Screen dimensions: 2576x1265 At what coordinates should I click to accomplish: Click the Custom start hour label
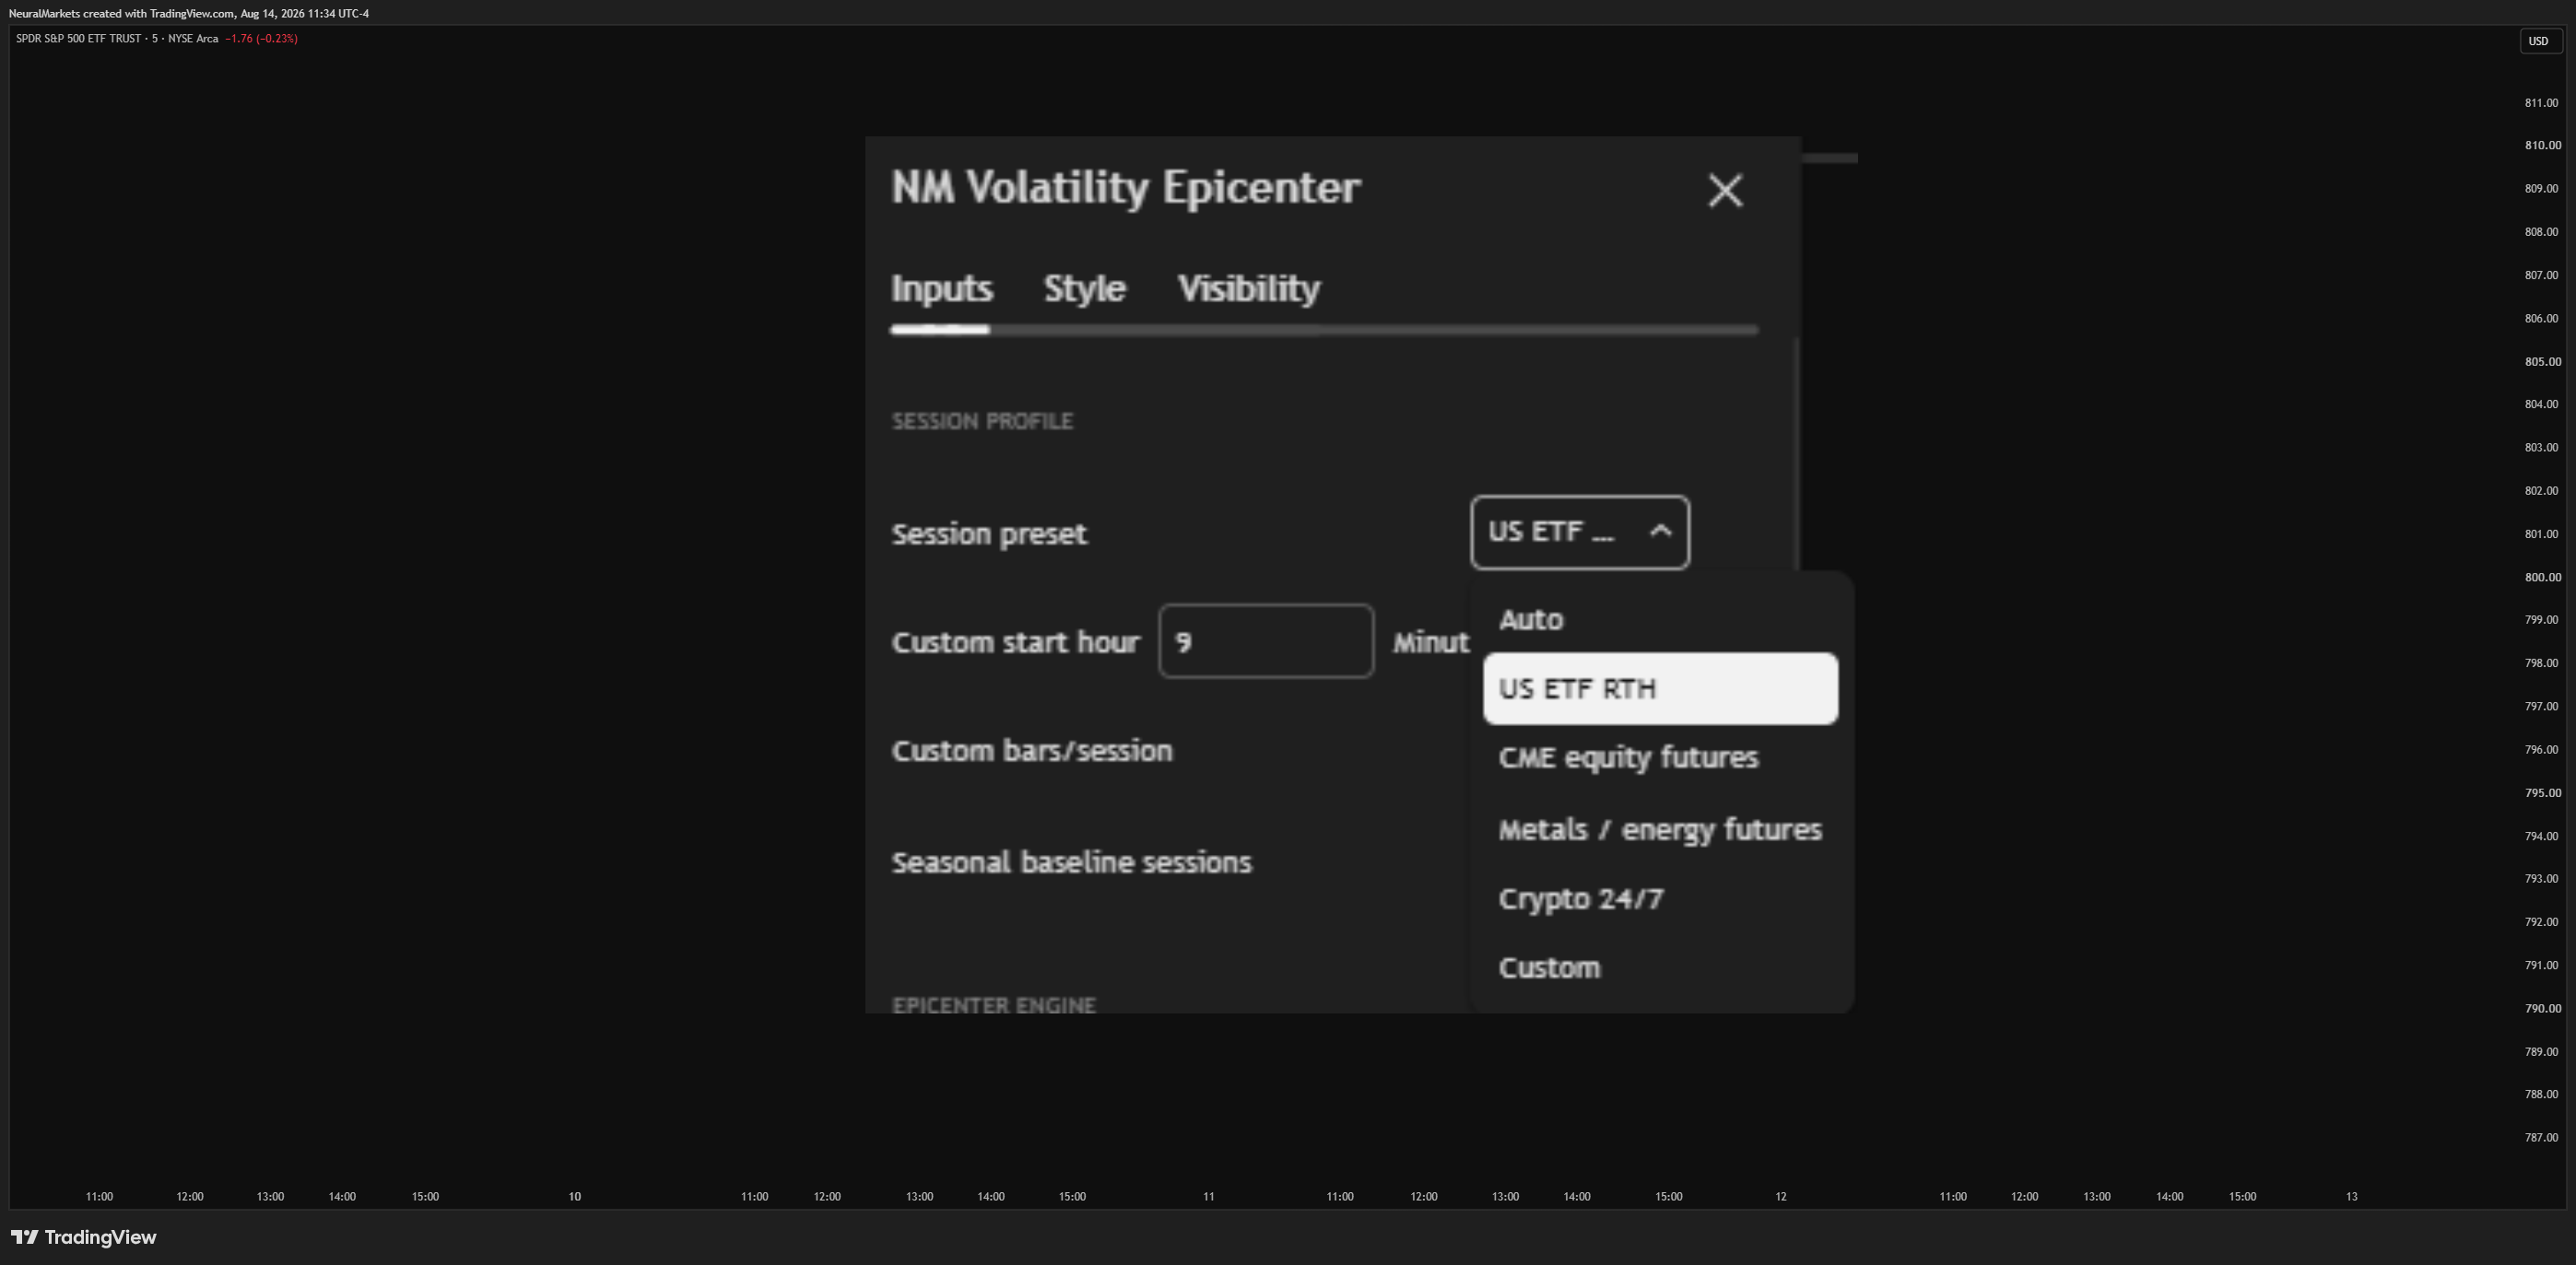(1015, 642)
